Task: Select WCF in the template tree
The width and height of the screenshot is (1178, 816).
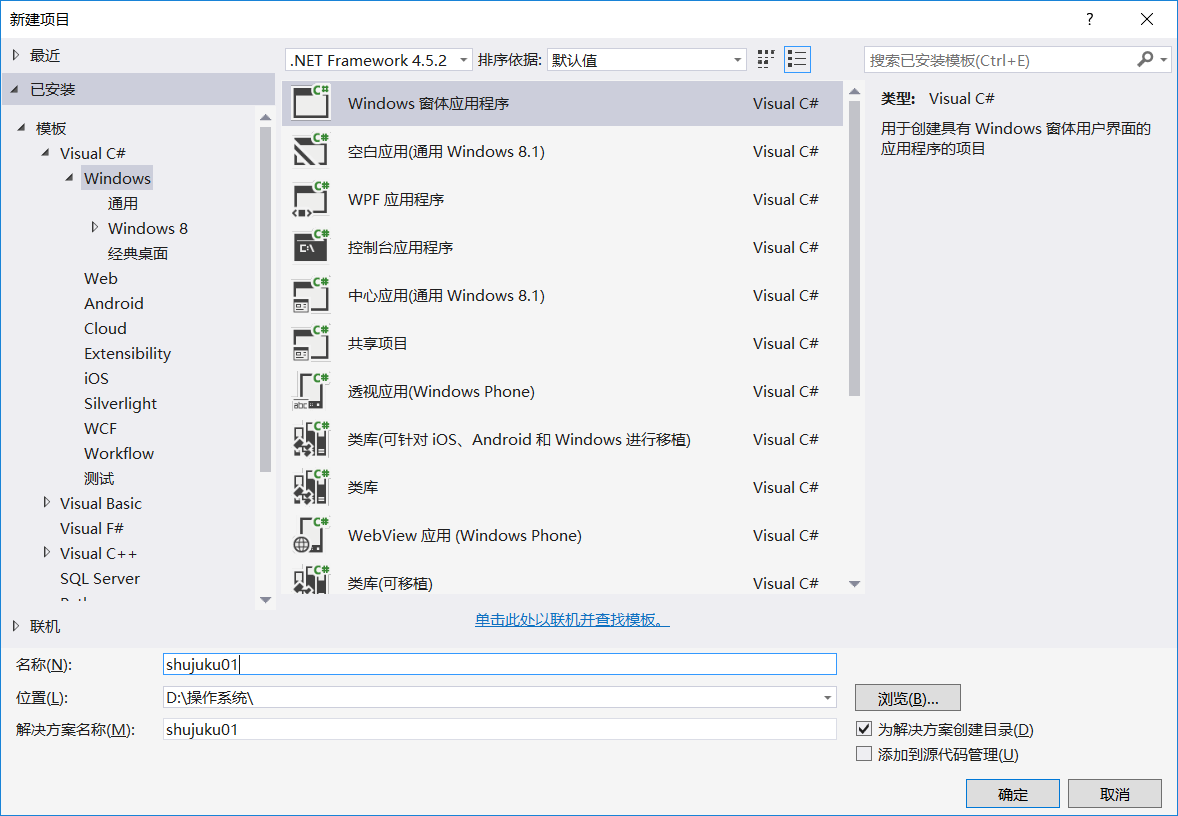Action: [100, 428]
